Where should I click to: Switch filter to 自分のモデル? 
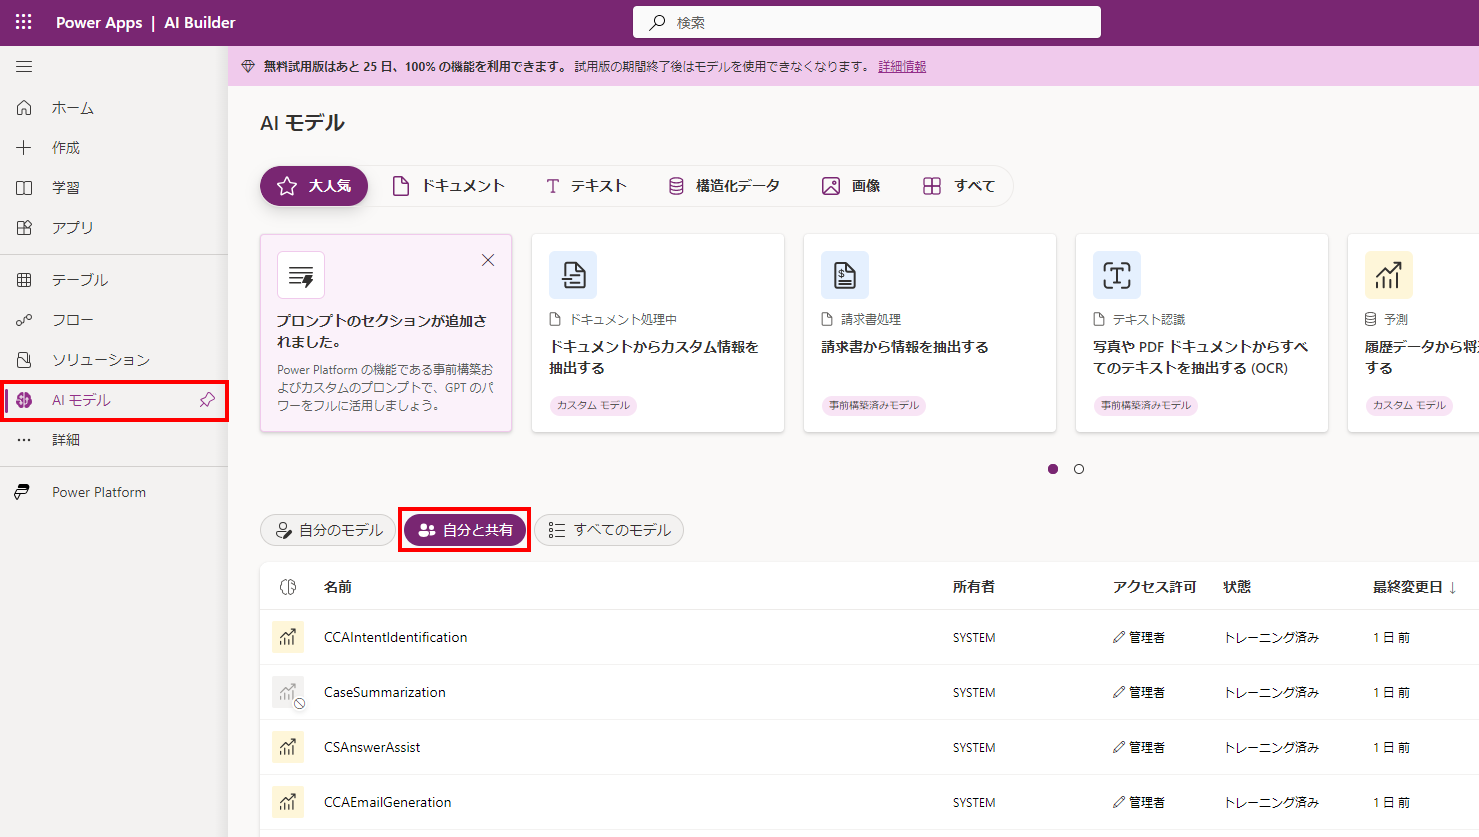(328, 530)
